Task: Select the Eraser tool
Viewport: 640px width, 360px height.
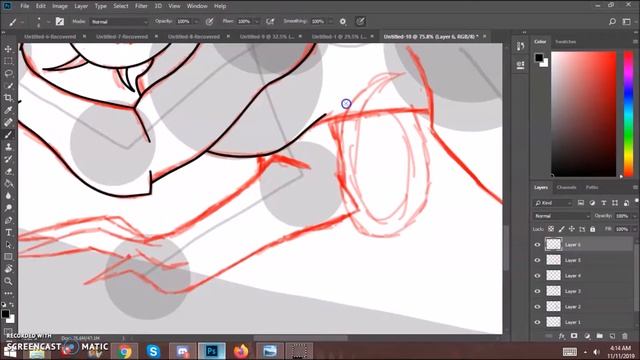Action: pyautogui.click(x=8, y=171)
